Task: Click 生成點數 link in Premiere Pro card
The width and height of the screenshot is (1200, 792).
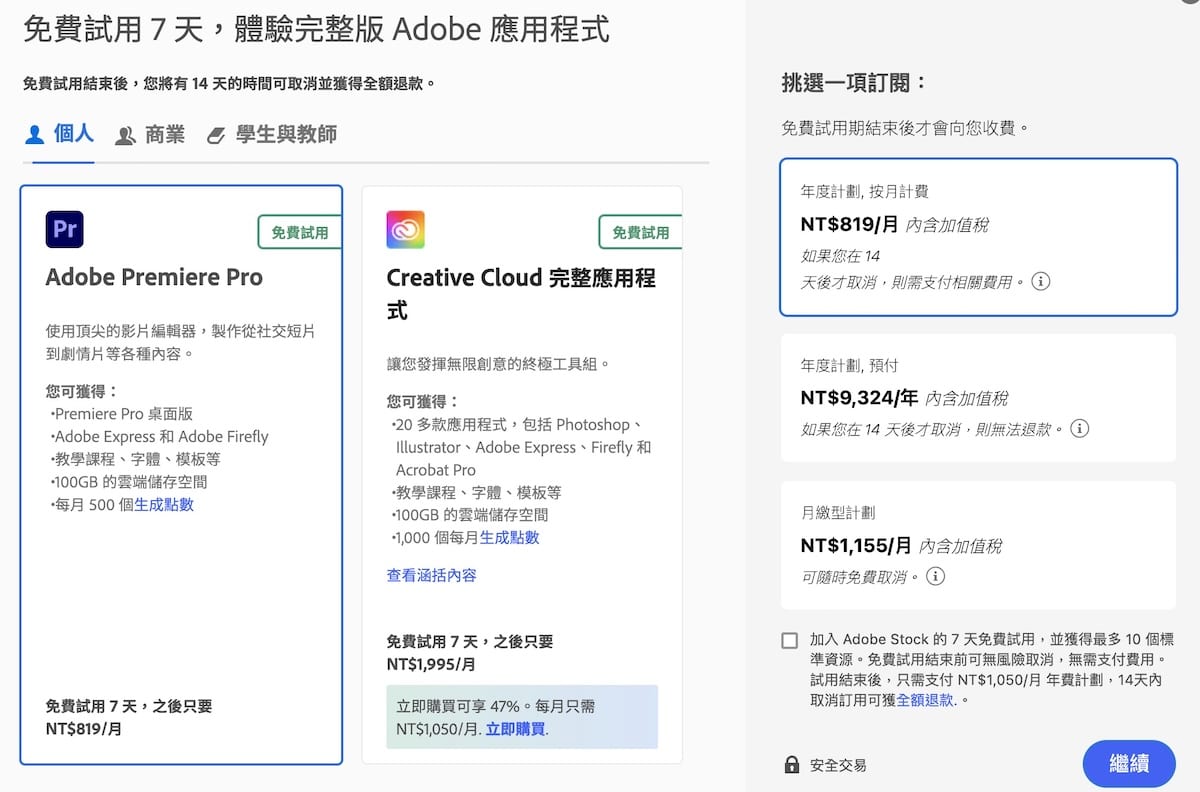Action: click(x=164, y=504)
